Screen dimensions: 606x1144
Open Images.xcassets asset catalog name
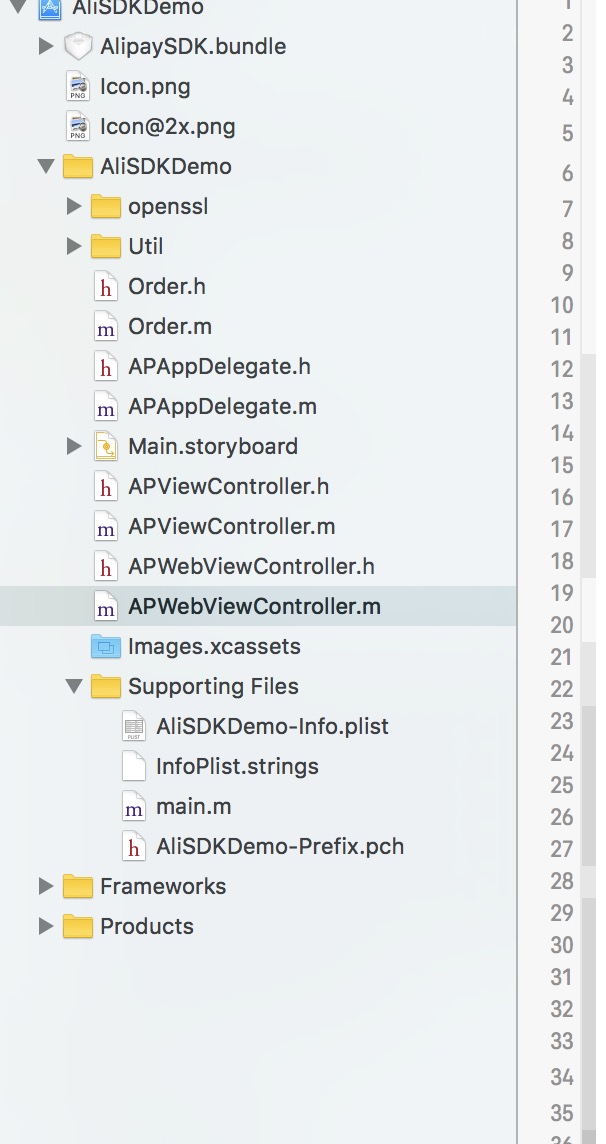point(214,646)
